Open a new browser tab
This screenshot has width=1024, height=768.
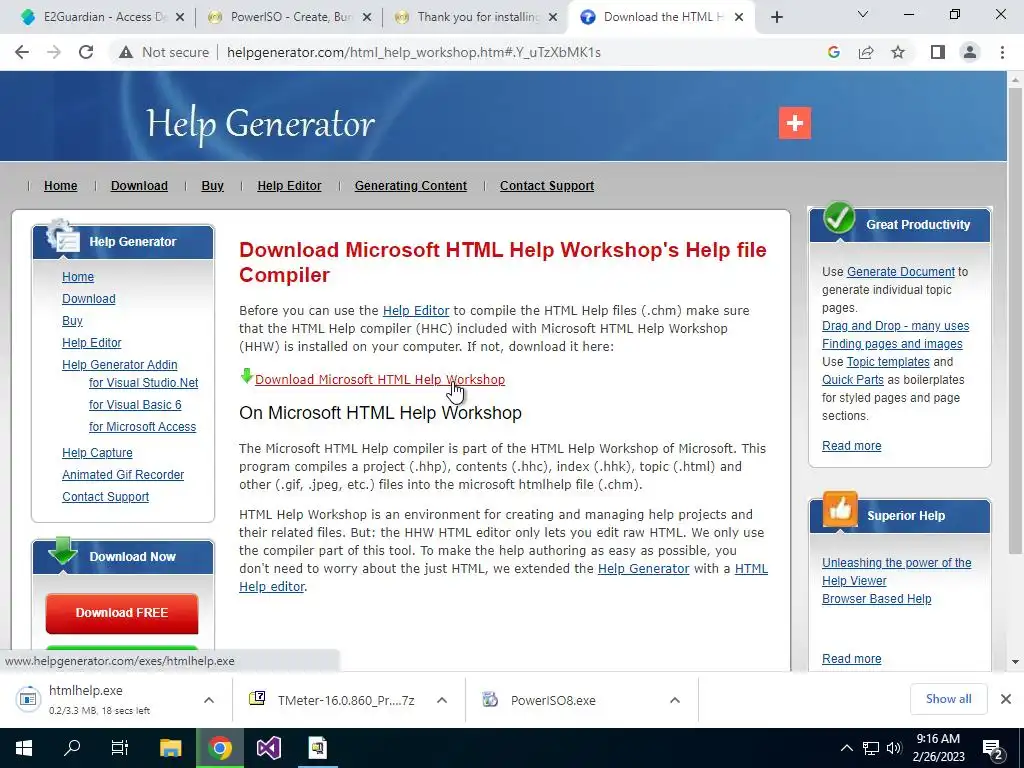click(776, 17)
